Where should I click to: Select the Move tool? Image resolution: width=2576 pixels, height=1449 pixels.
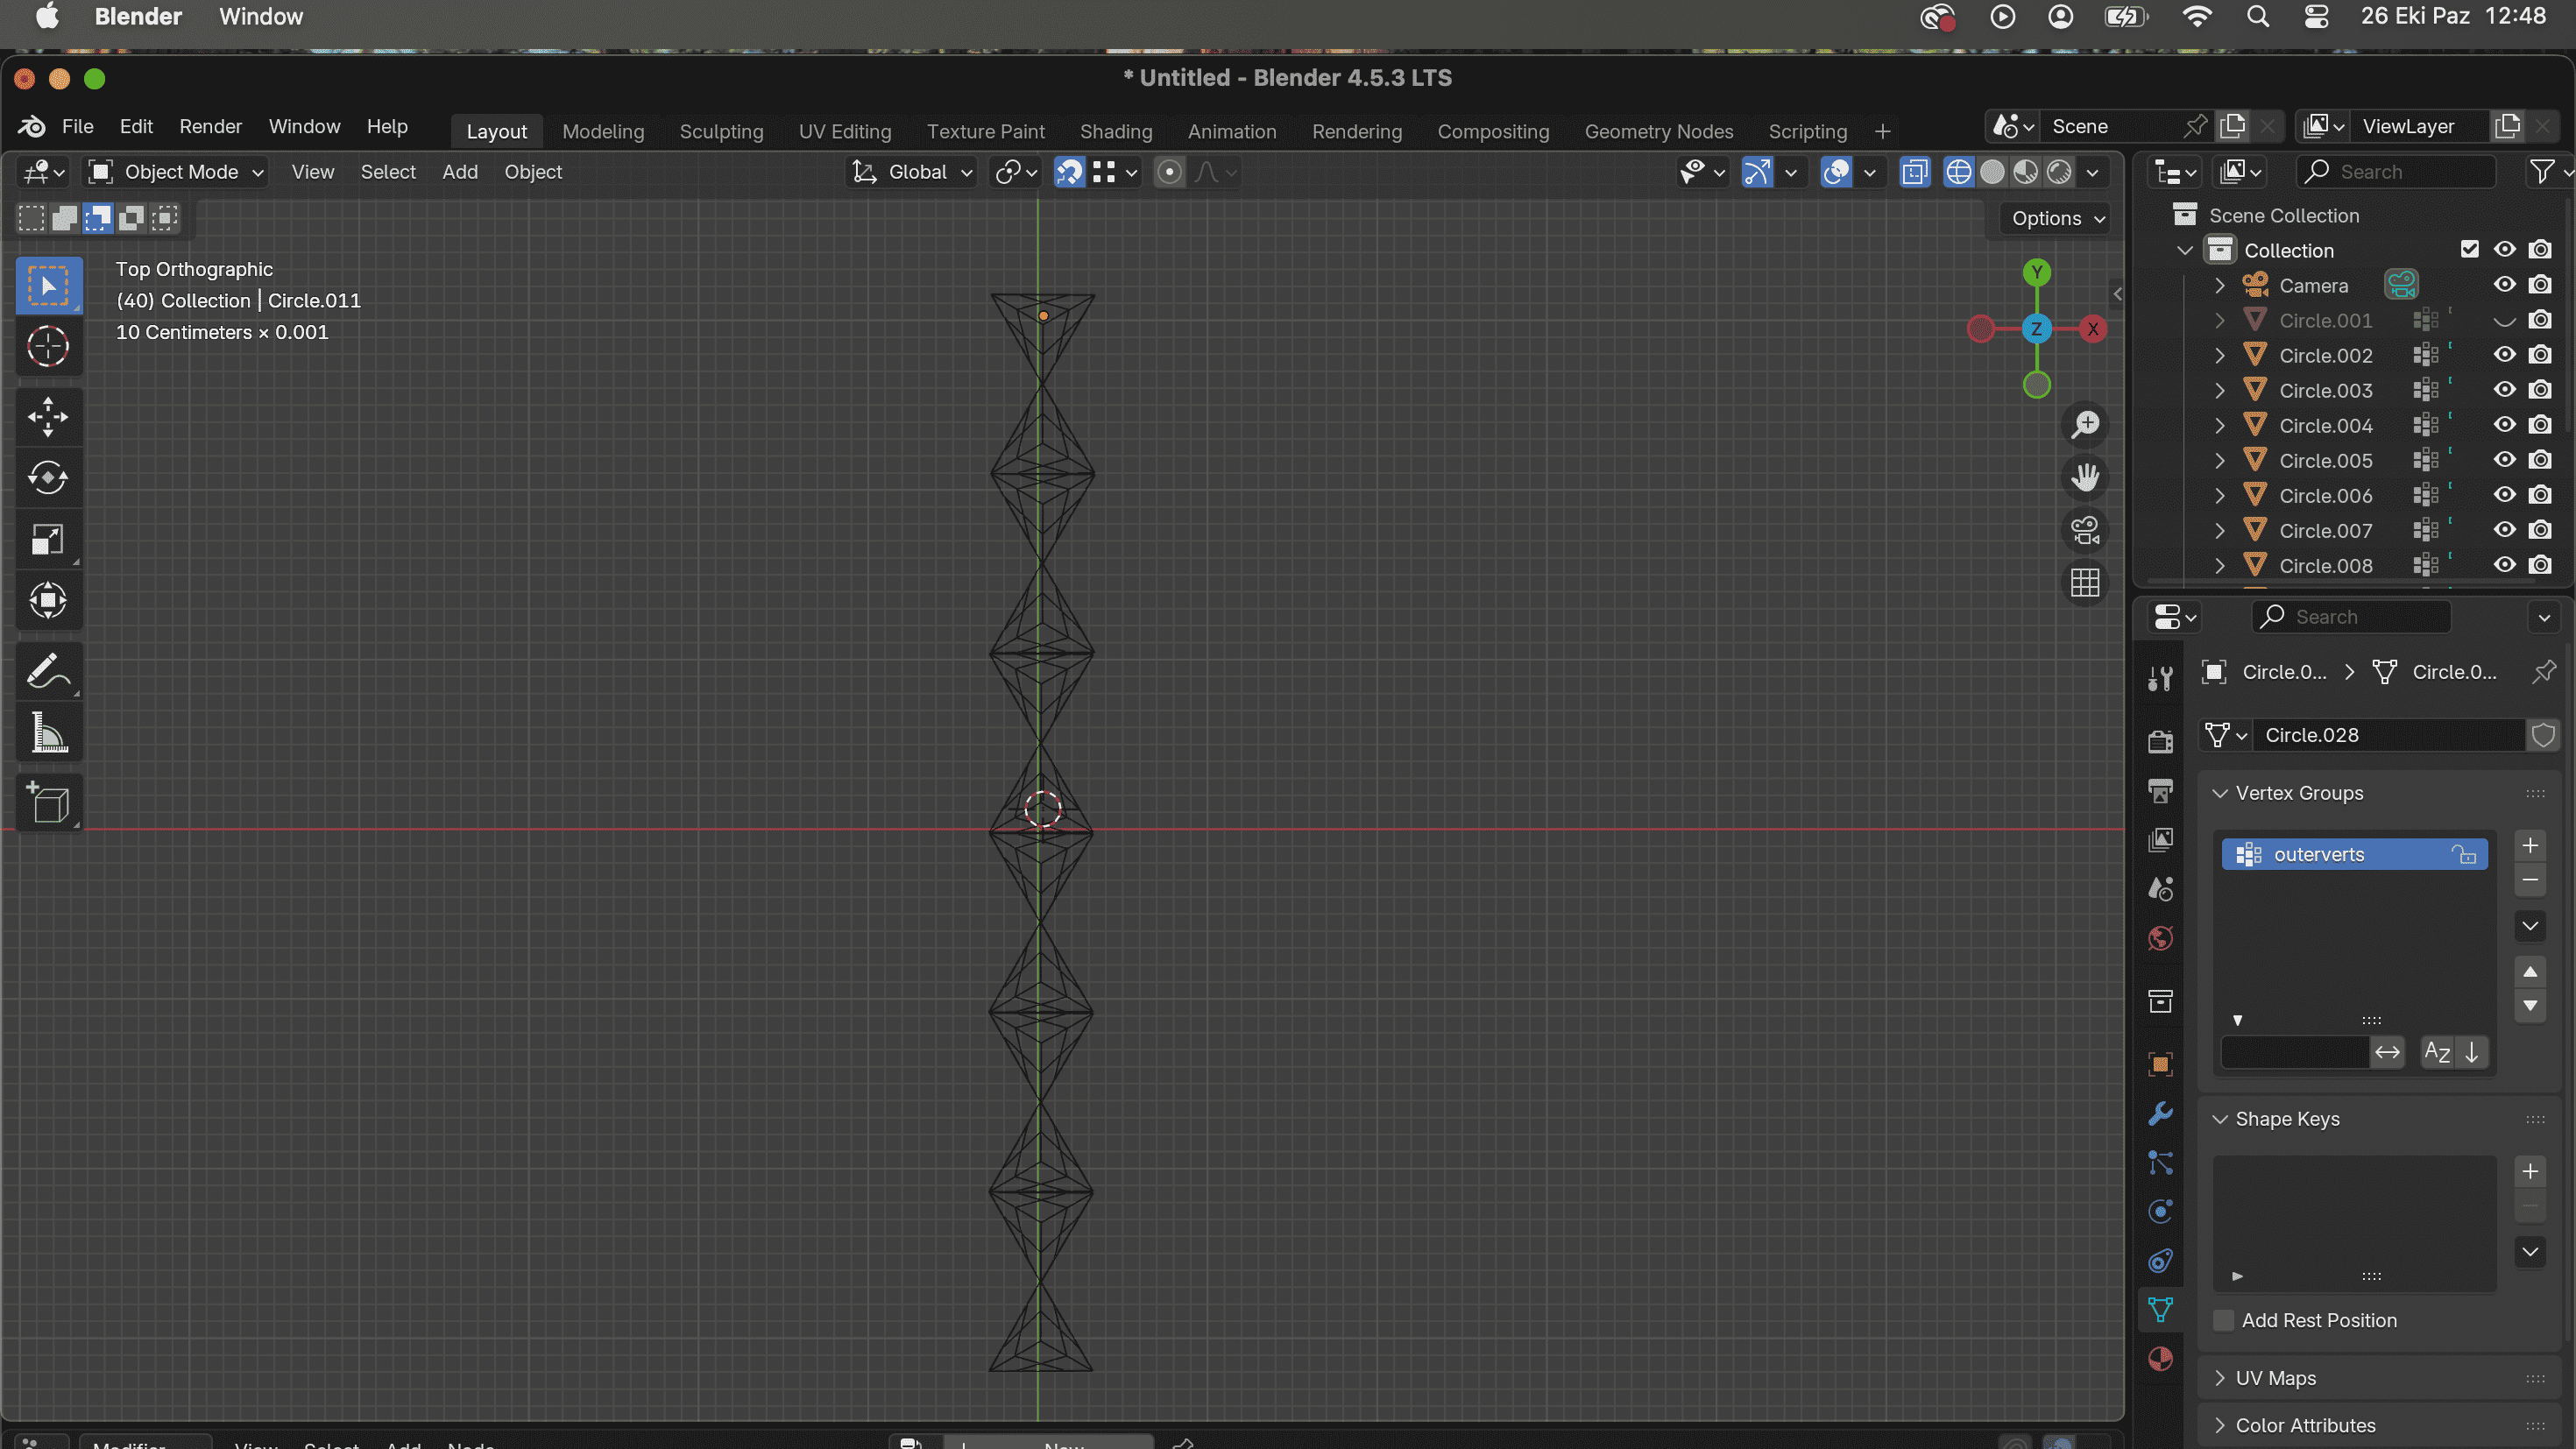point(48,416)
